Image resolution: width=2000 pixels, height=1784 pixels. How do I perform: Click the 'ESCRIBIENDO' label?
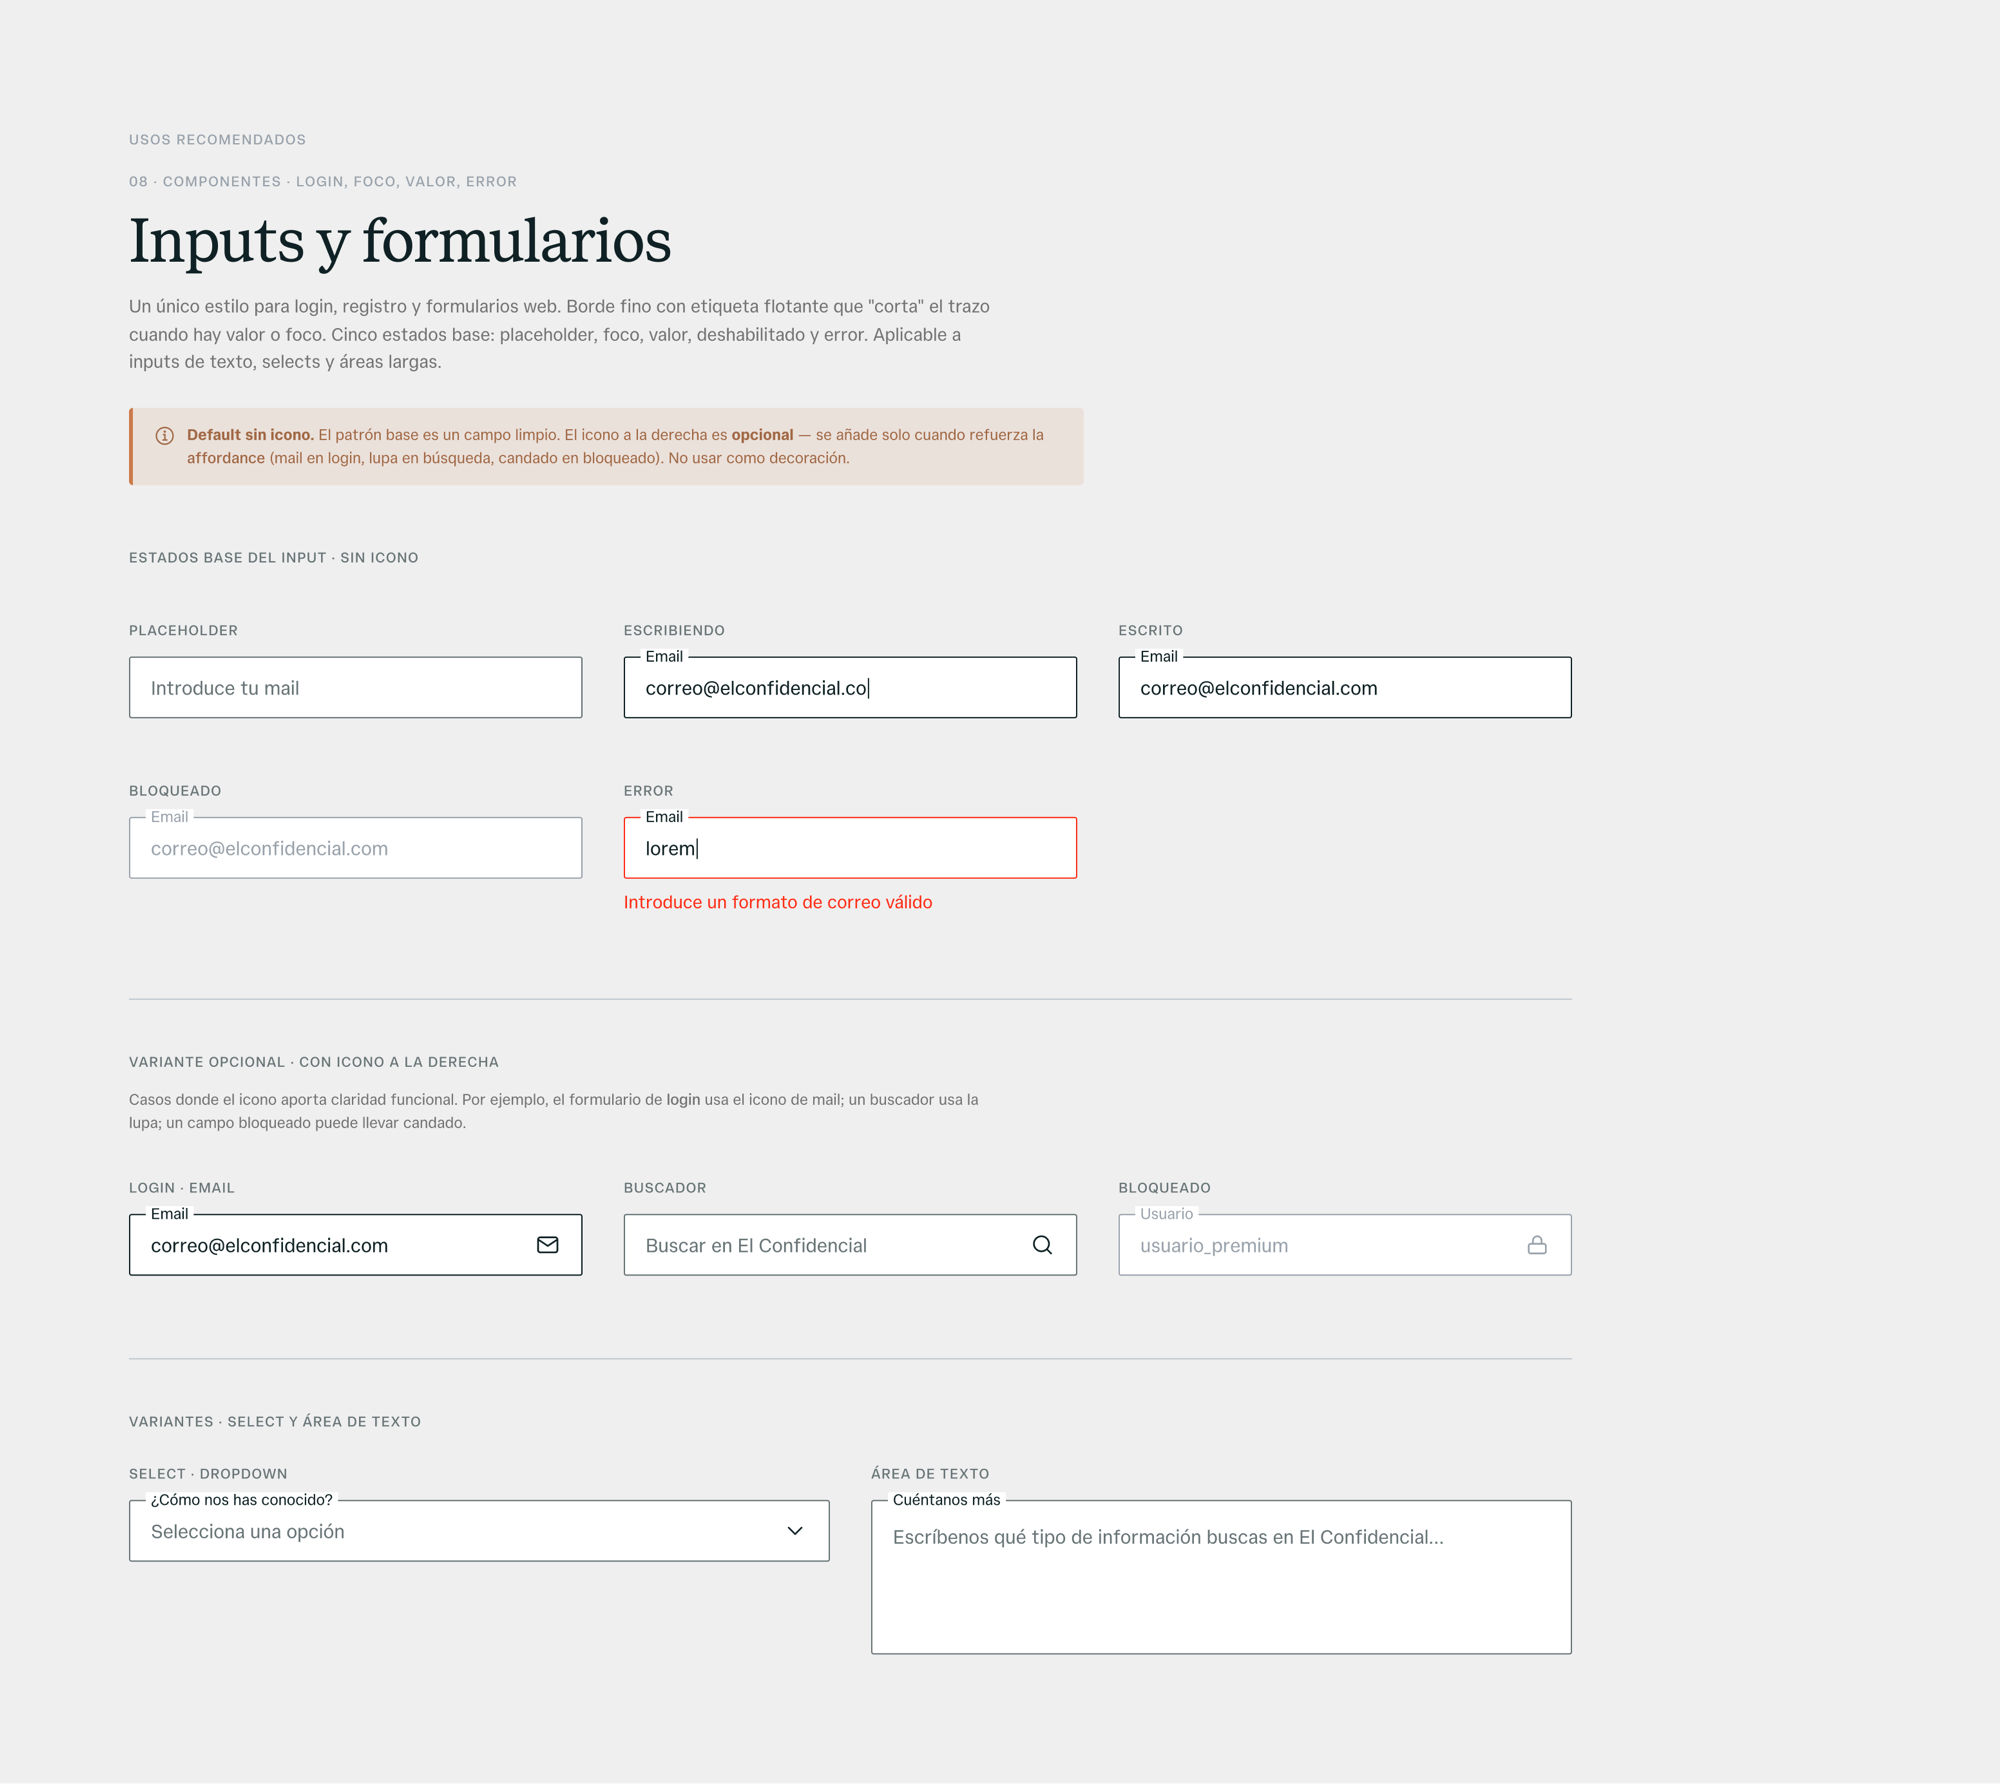coord(674,631)
